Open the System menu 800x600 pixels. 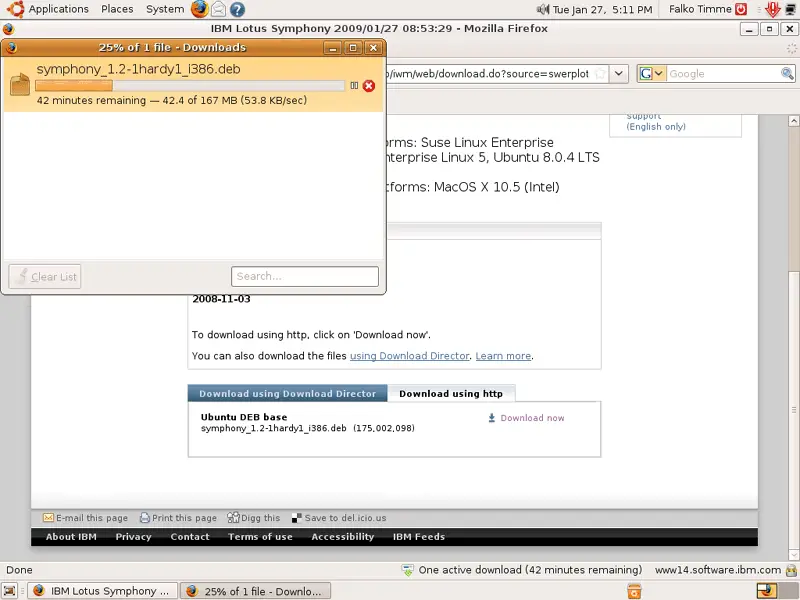coord(165,9)
